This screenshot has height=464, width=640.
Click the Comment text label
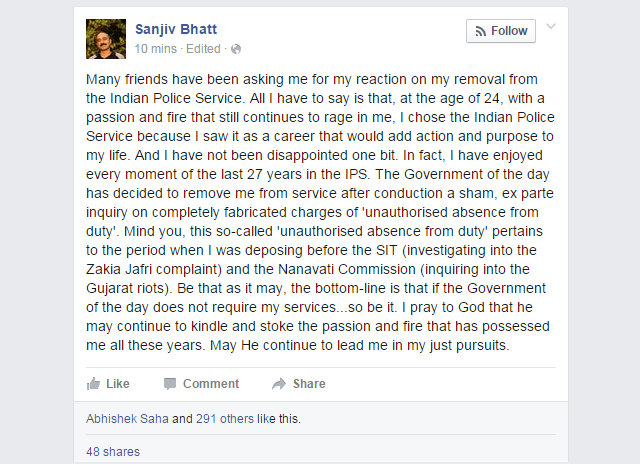211,384
